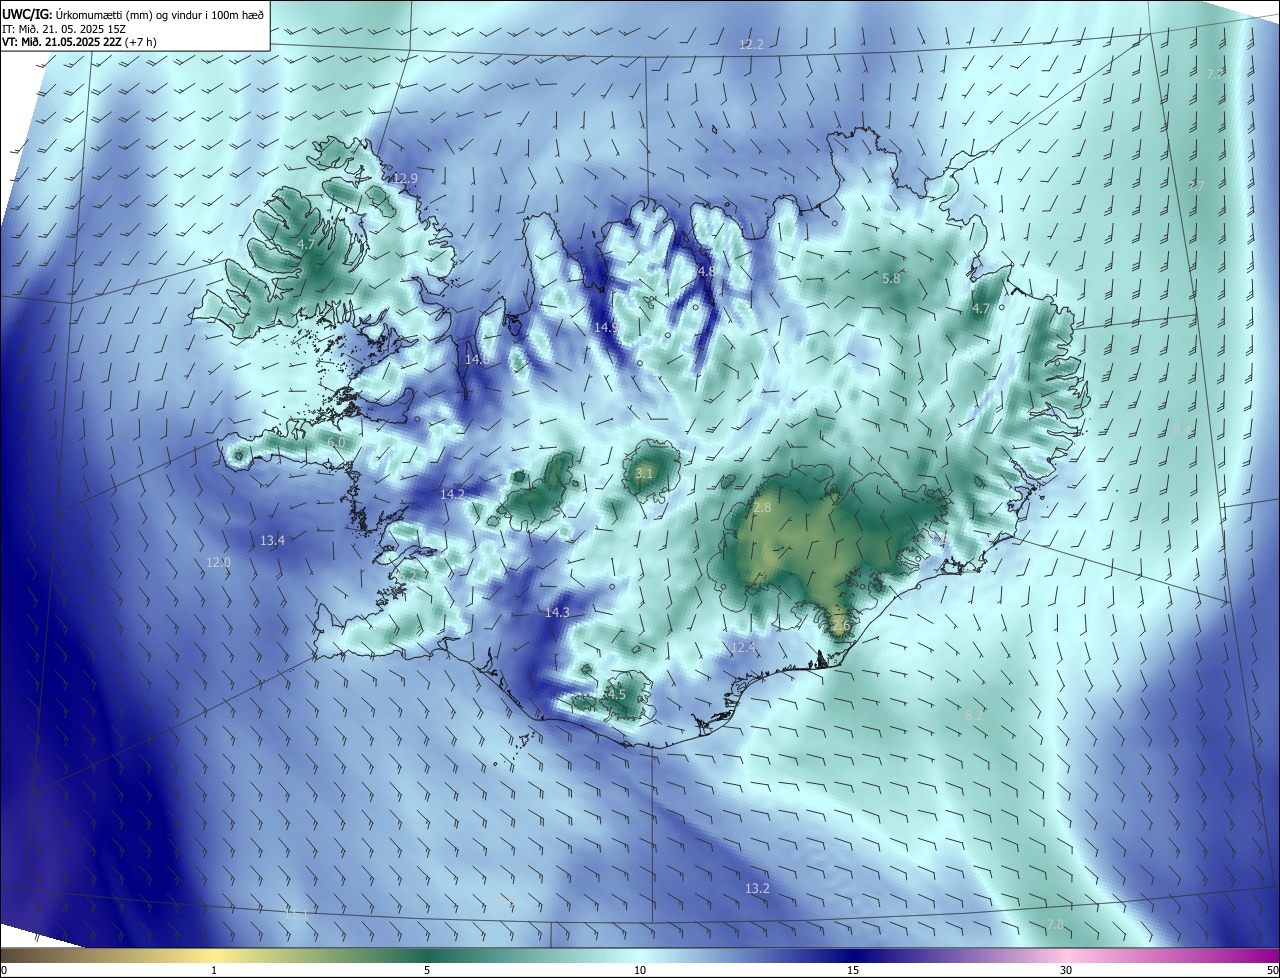Click the 10 tick on the colour scale
This screenshot has height=978, width=1280.
pos(640,970)
